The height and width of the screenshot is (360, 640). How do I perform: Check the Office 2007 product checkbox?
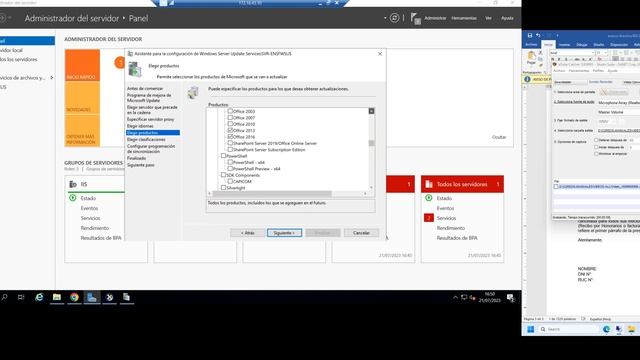[230, 118]
